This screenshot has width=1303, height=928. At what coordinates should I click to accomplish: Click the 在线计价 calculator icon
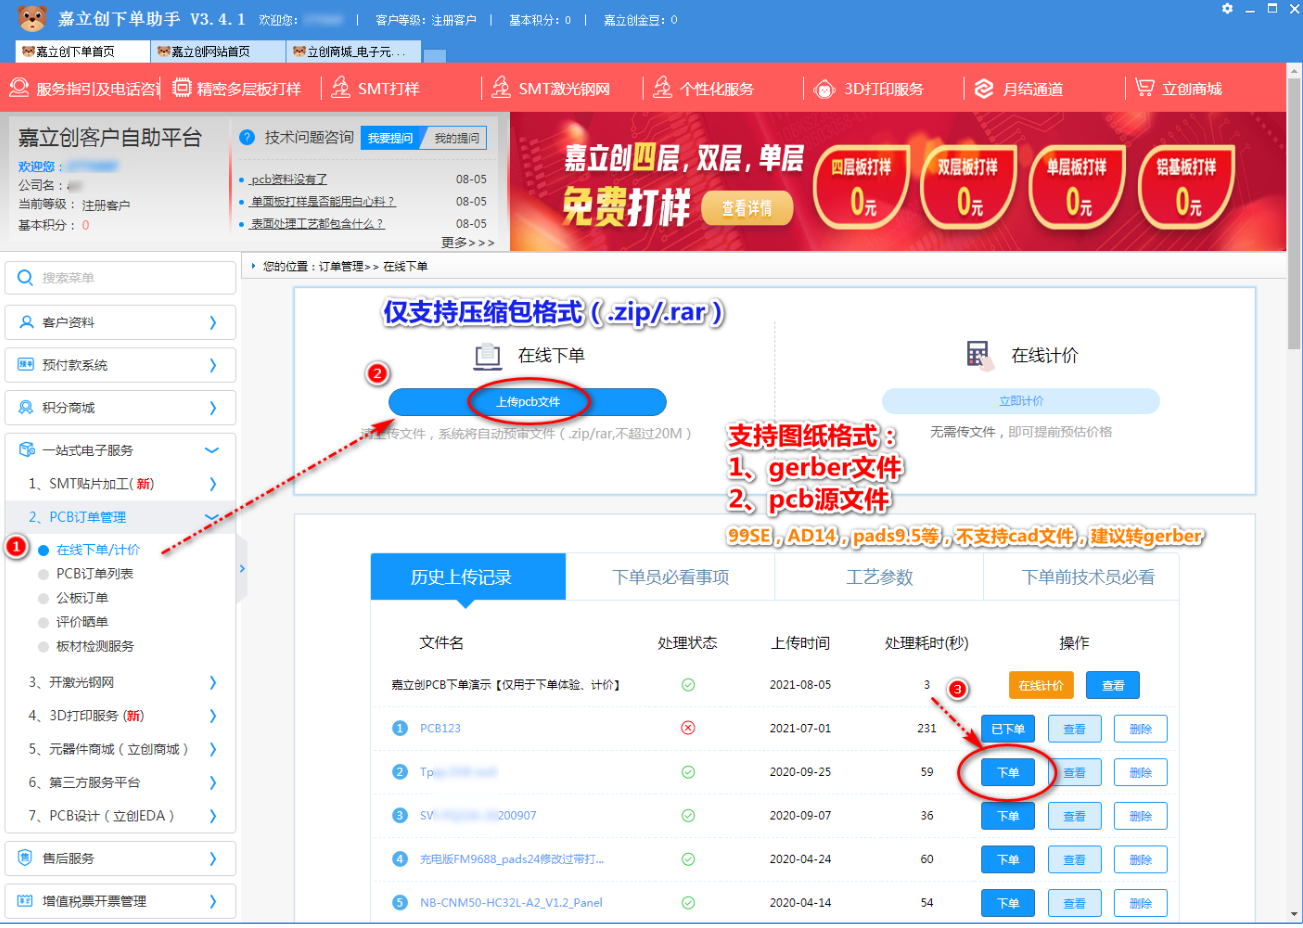(978, 355)
